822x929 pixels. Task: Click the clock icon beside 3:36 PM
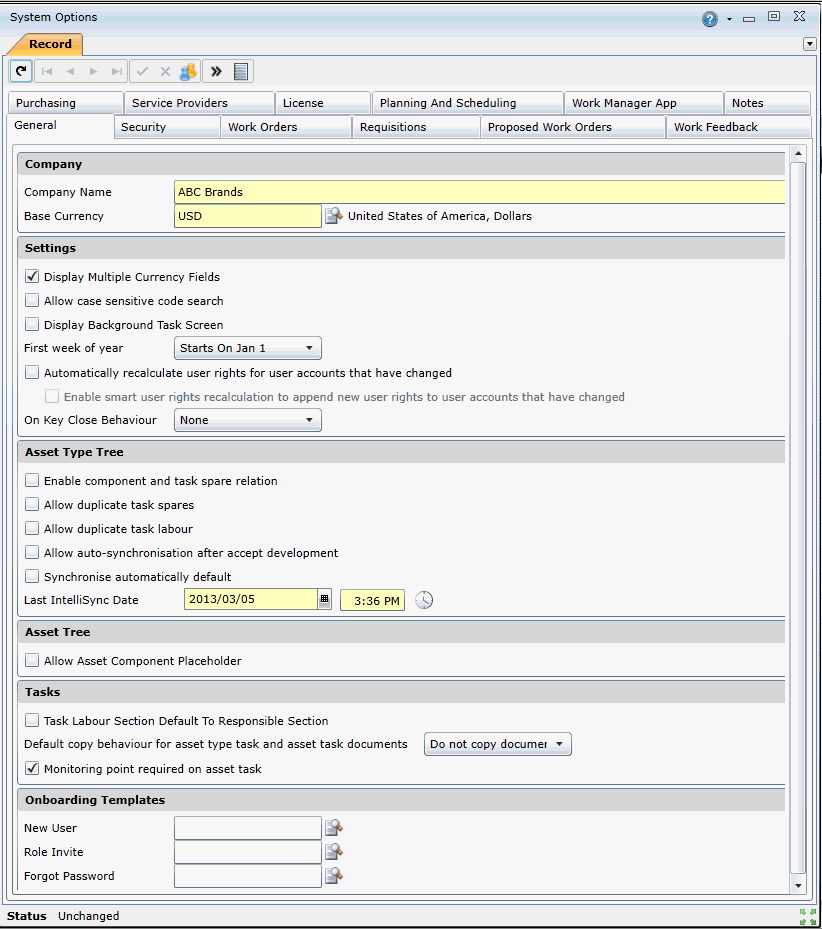pos(424,600)
